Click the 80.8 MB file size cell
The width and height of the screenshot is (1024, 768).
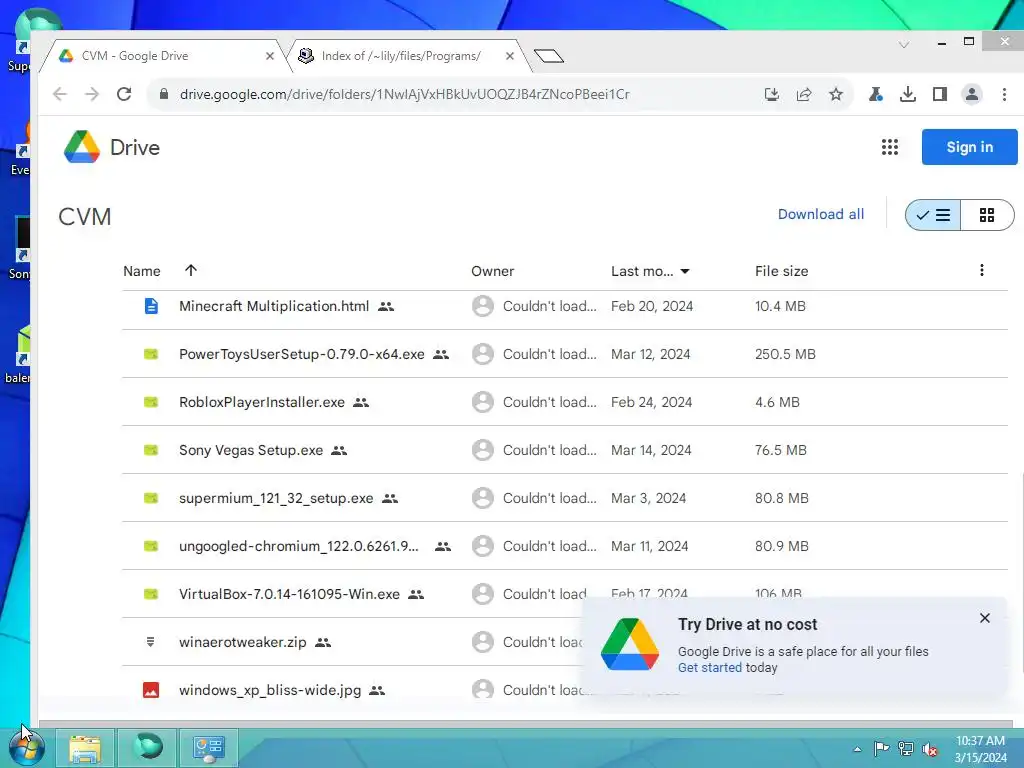782,498
